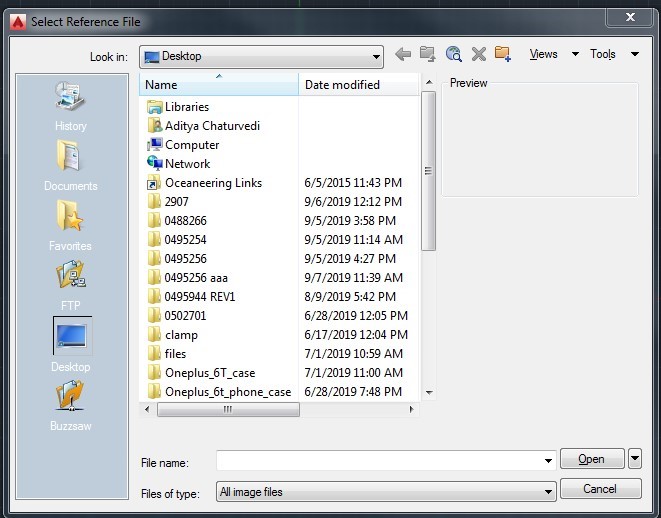Click the horizontal scroll left arrow
661x518 pixels.
(147, 409)
